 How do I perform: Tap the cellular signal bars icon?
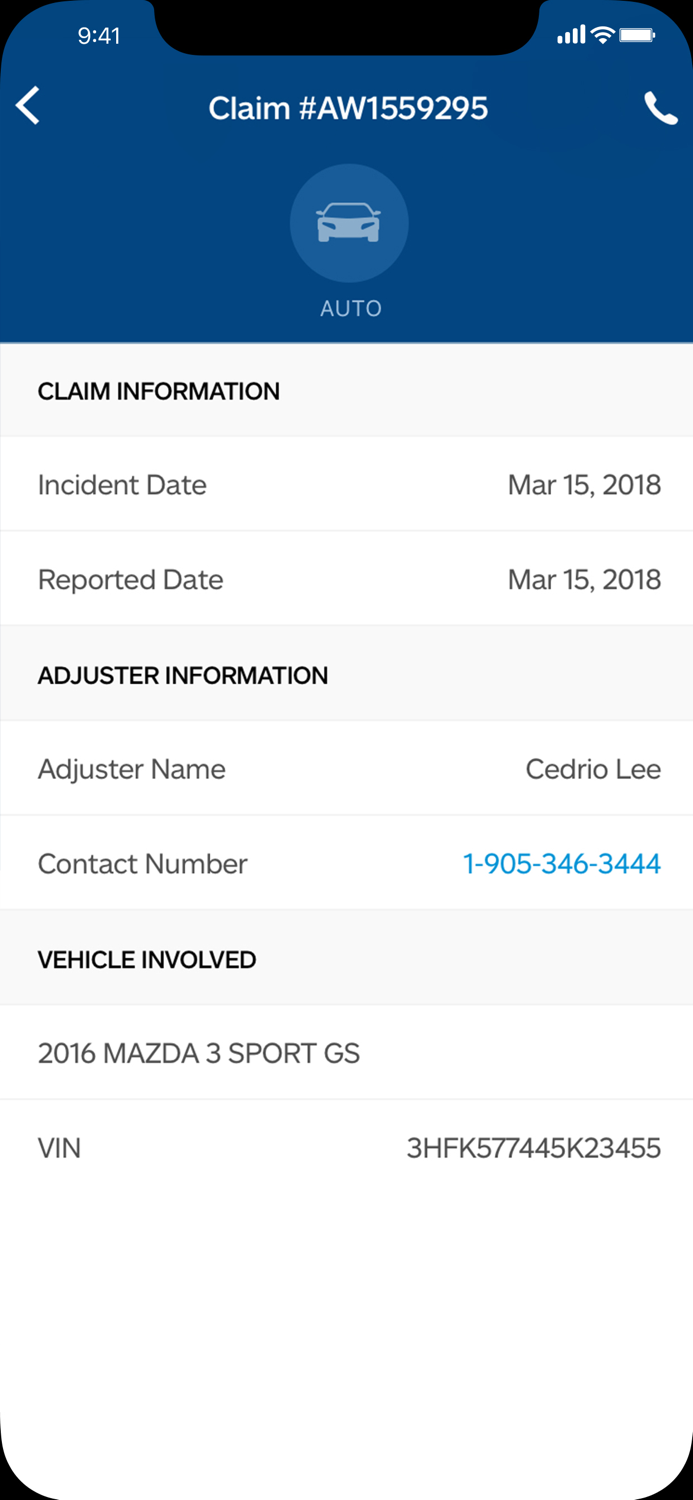[571, 36]
